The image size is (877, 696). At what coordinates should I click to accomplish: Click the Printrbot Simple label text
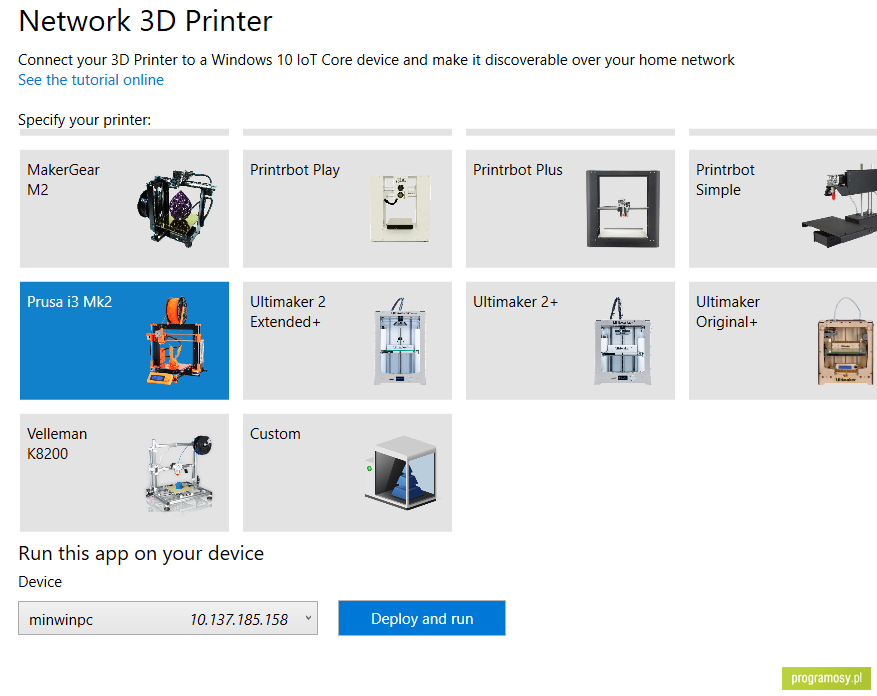pos(725,180)
